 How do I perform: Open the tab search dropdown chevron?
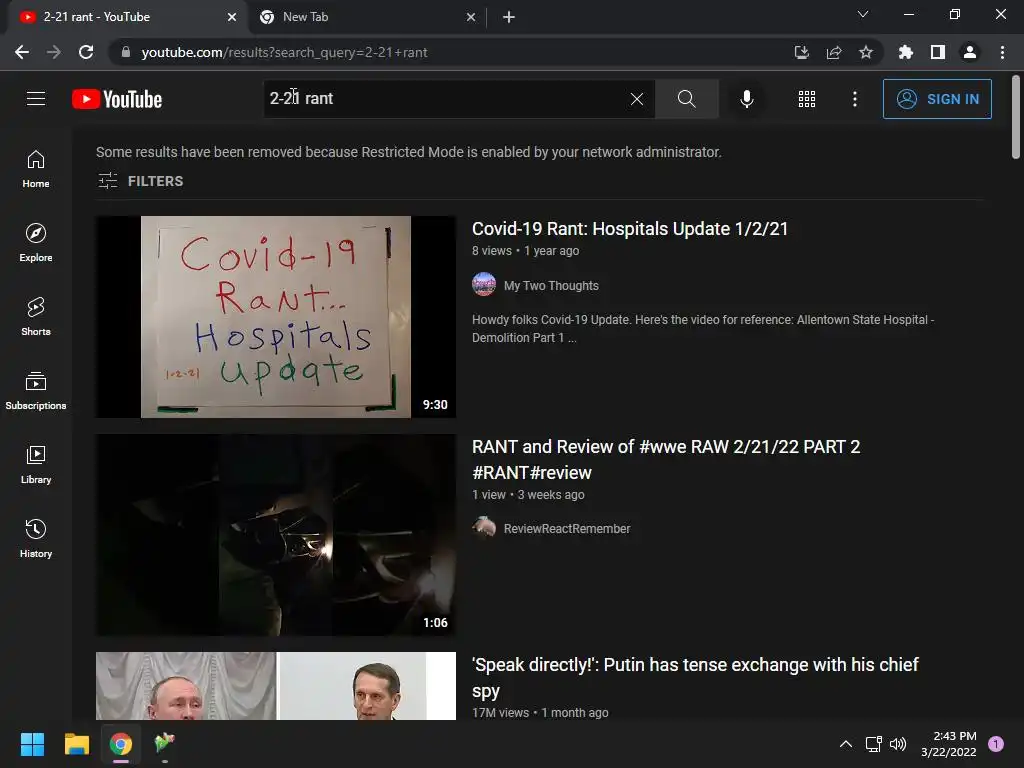[863, 14]
